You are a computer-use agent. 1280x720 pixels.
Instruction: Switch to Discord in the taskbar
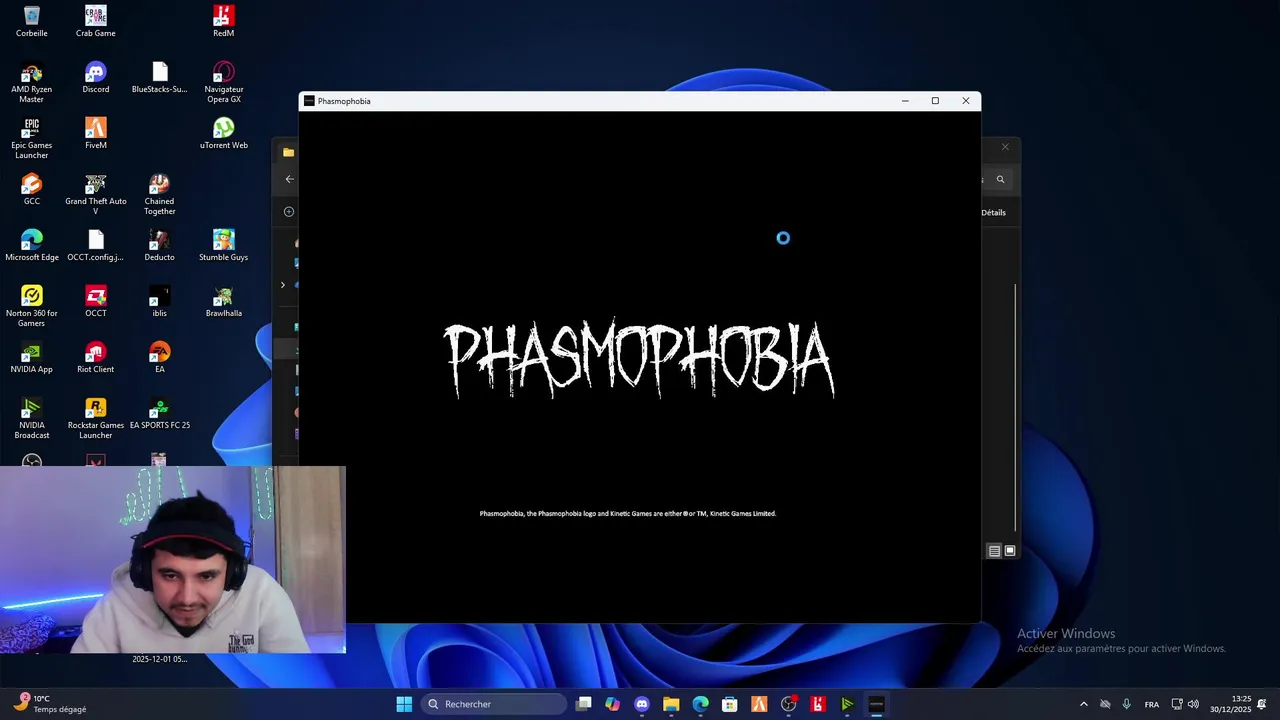642,704
